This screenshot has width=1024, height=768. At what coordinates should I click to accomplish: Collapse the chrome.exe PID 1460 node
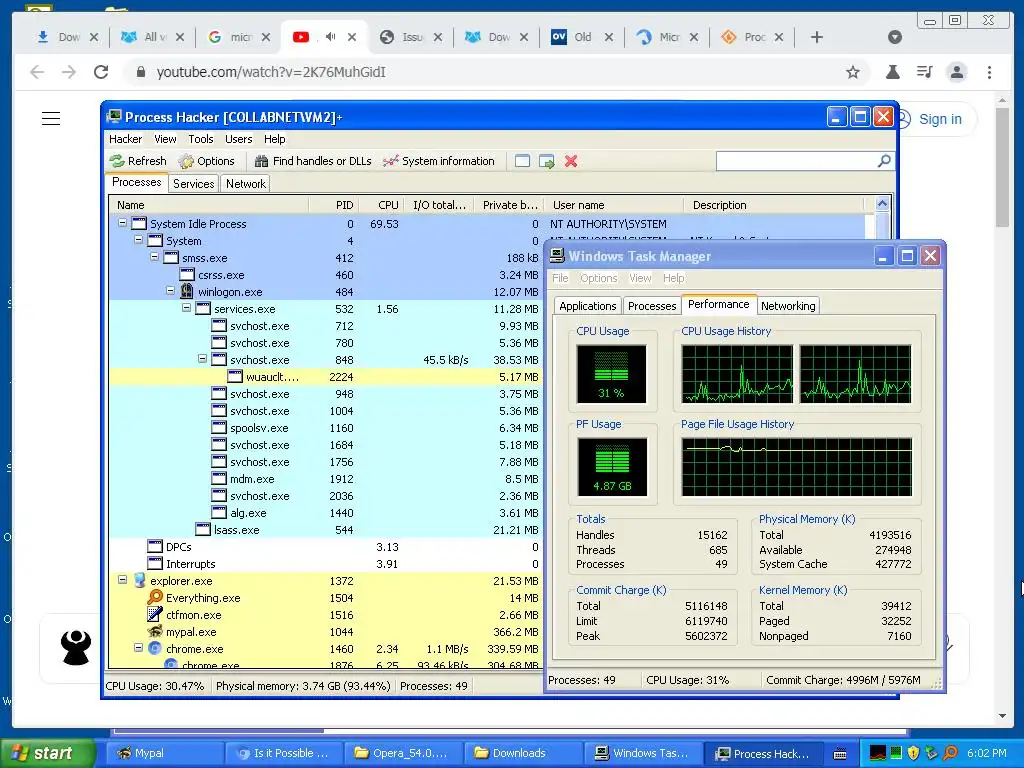click(x=138, y=648)
